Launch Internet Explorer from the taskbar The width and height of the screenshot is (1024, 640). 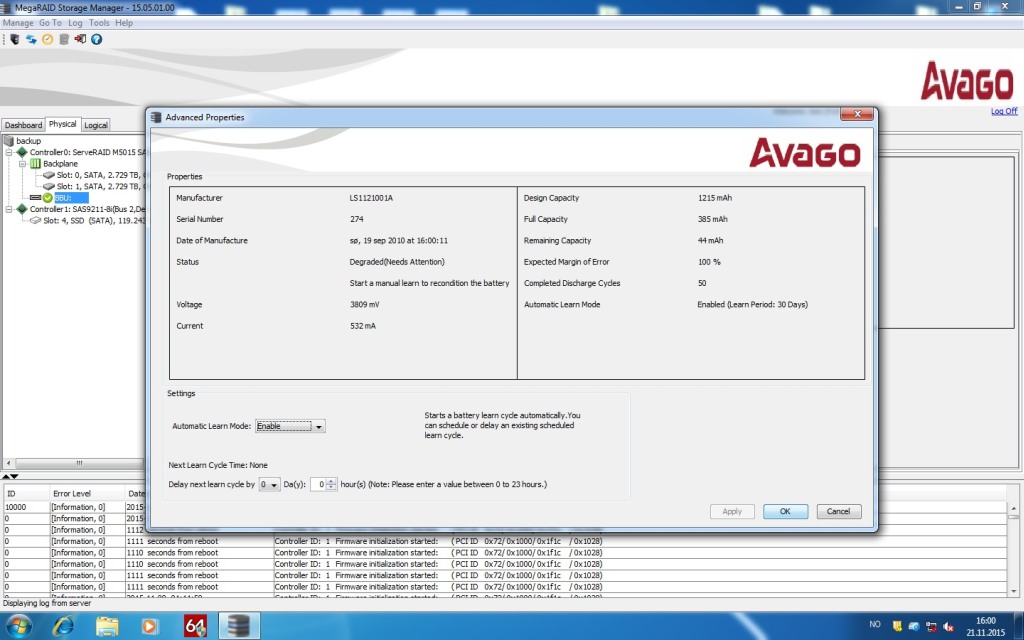point(63,626)
